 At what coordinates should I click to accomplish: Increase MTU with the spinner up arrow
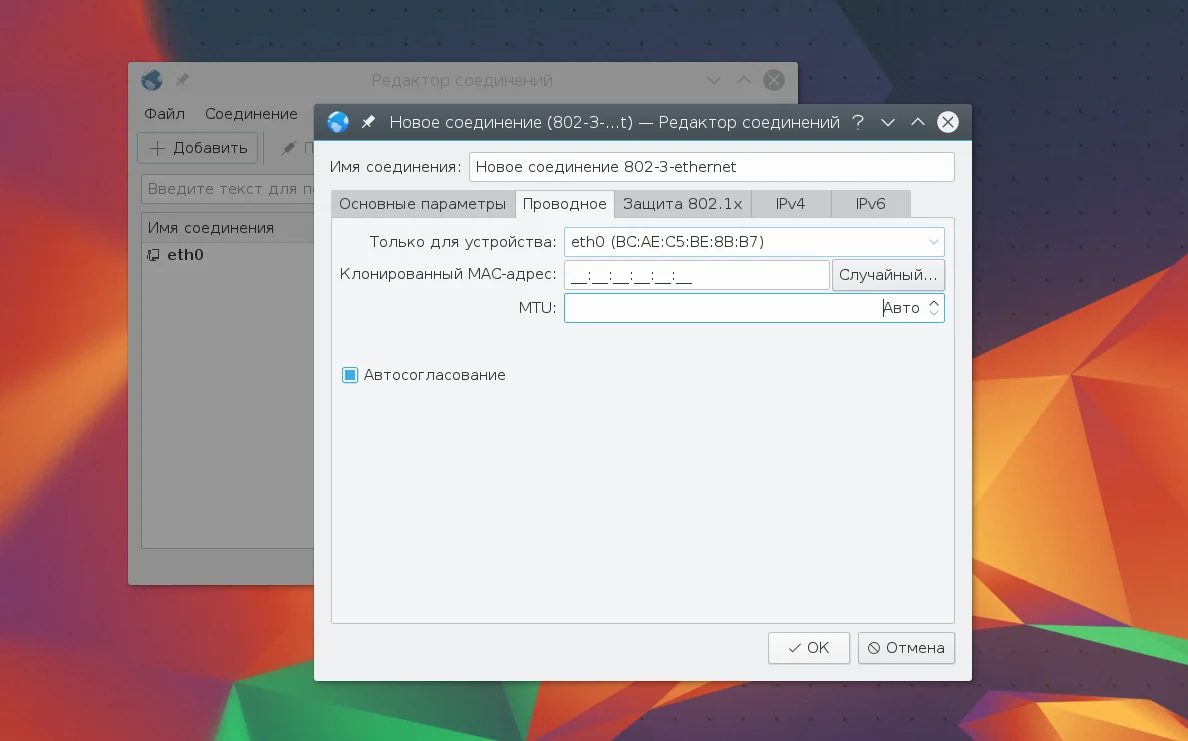pos(934,302)
